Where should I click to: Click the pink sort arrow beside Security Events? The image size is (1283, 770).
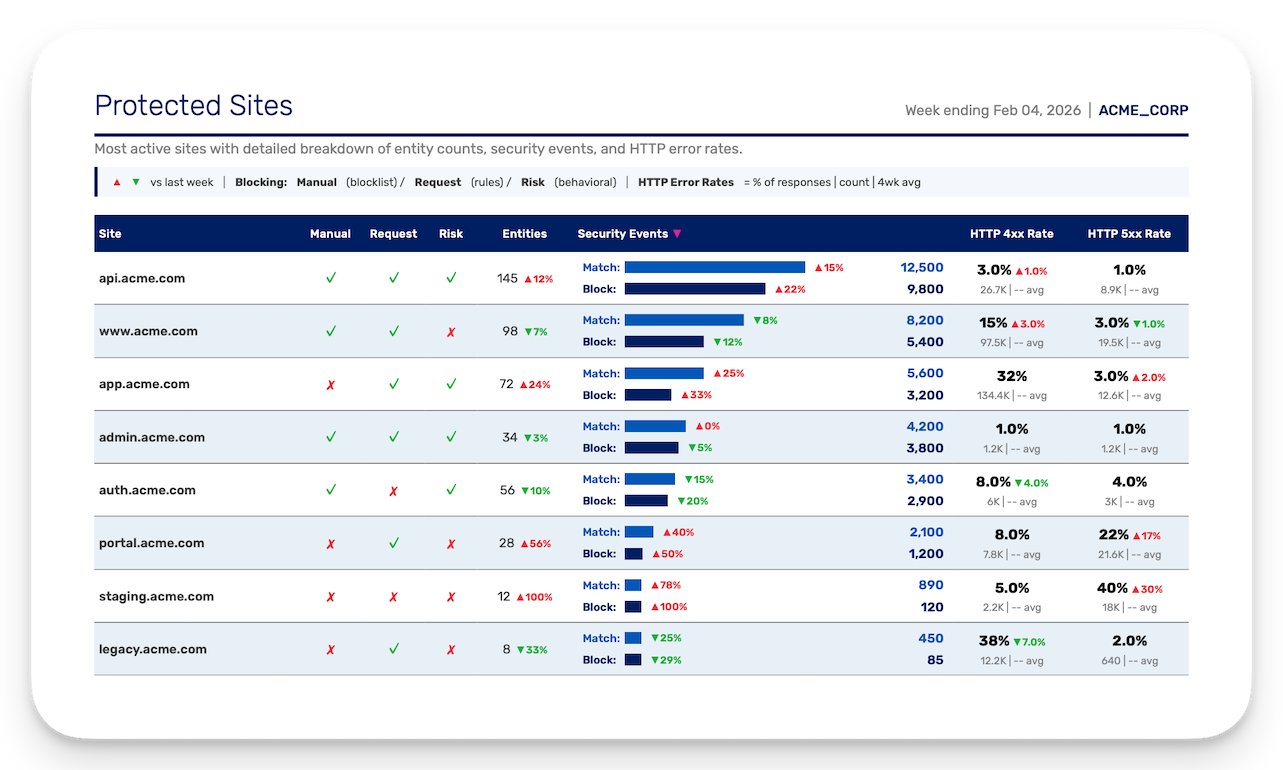tap(677, 234)
